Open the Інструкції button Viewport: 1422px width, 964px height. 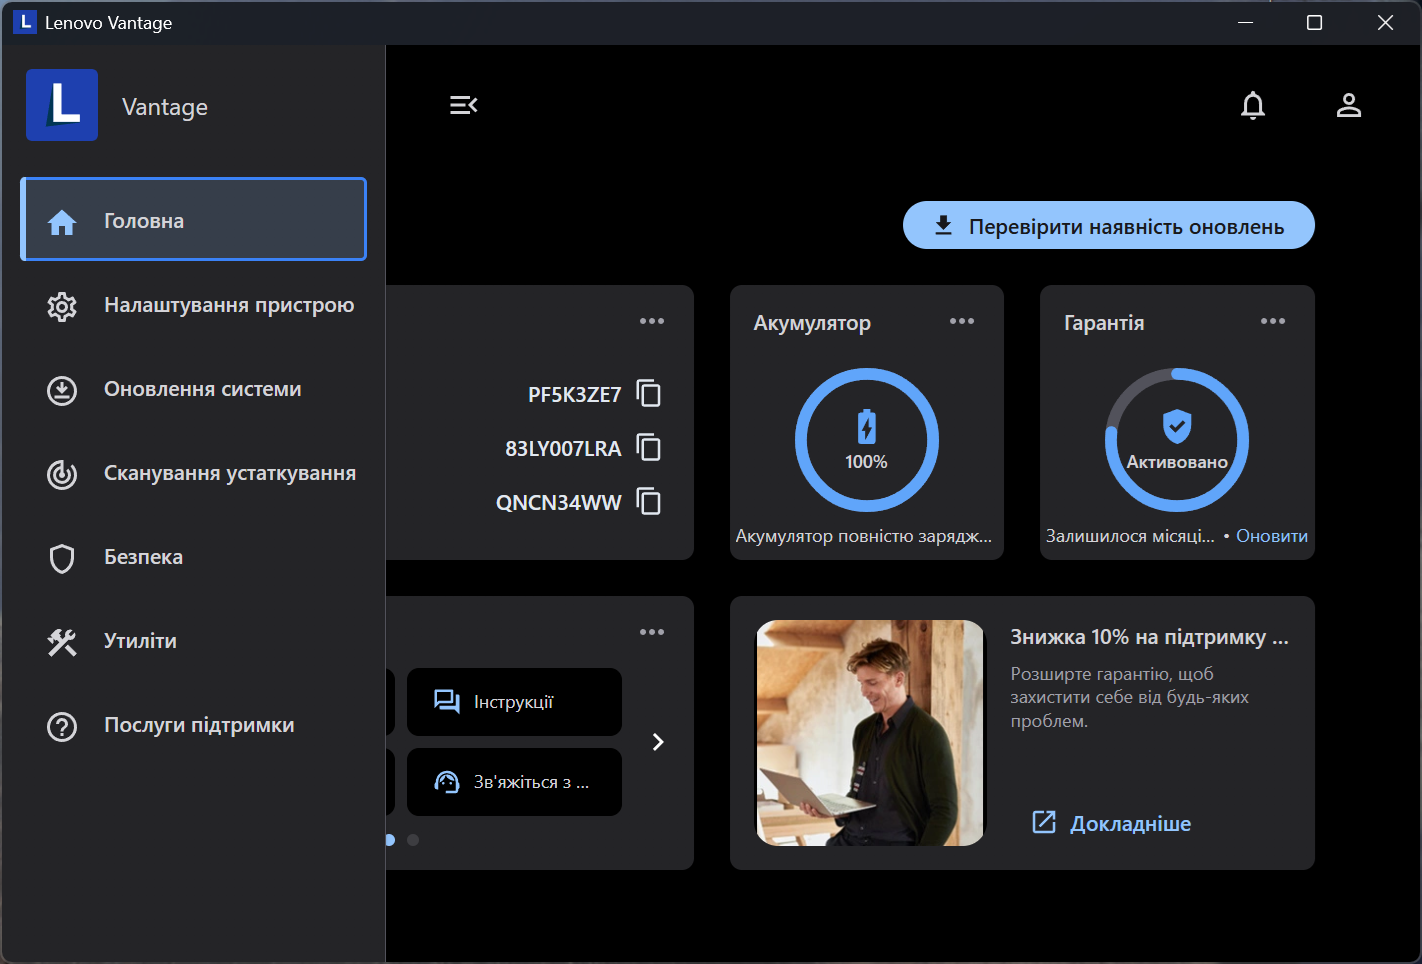pyautogui.click(x=514, y=702)
